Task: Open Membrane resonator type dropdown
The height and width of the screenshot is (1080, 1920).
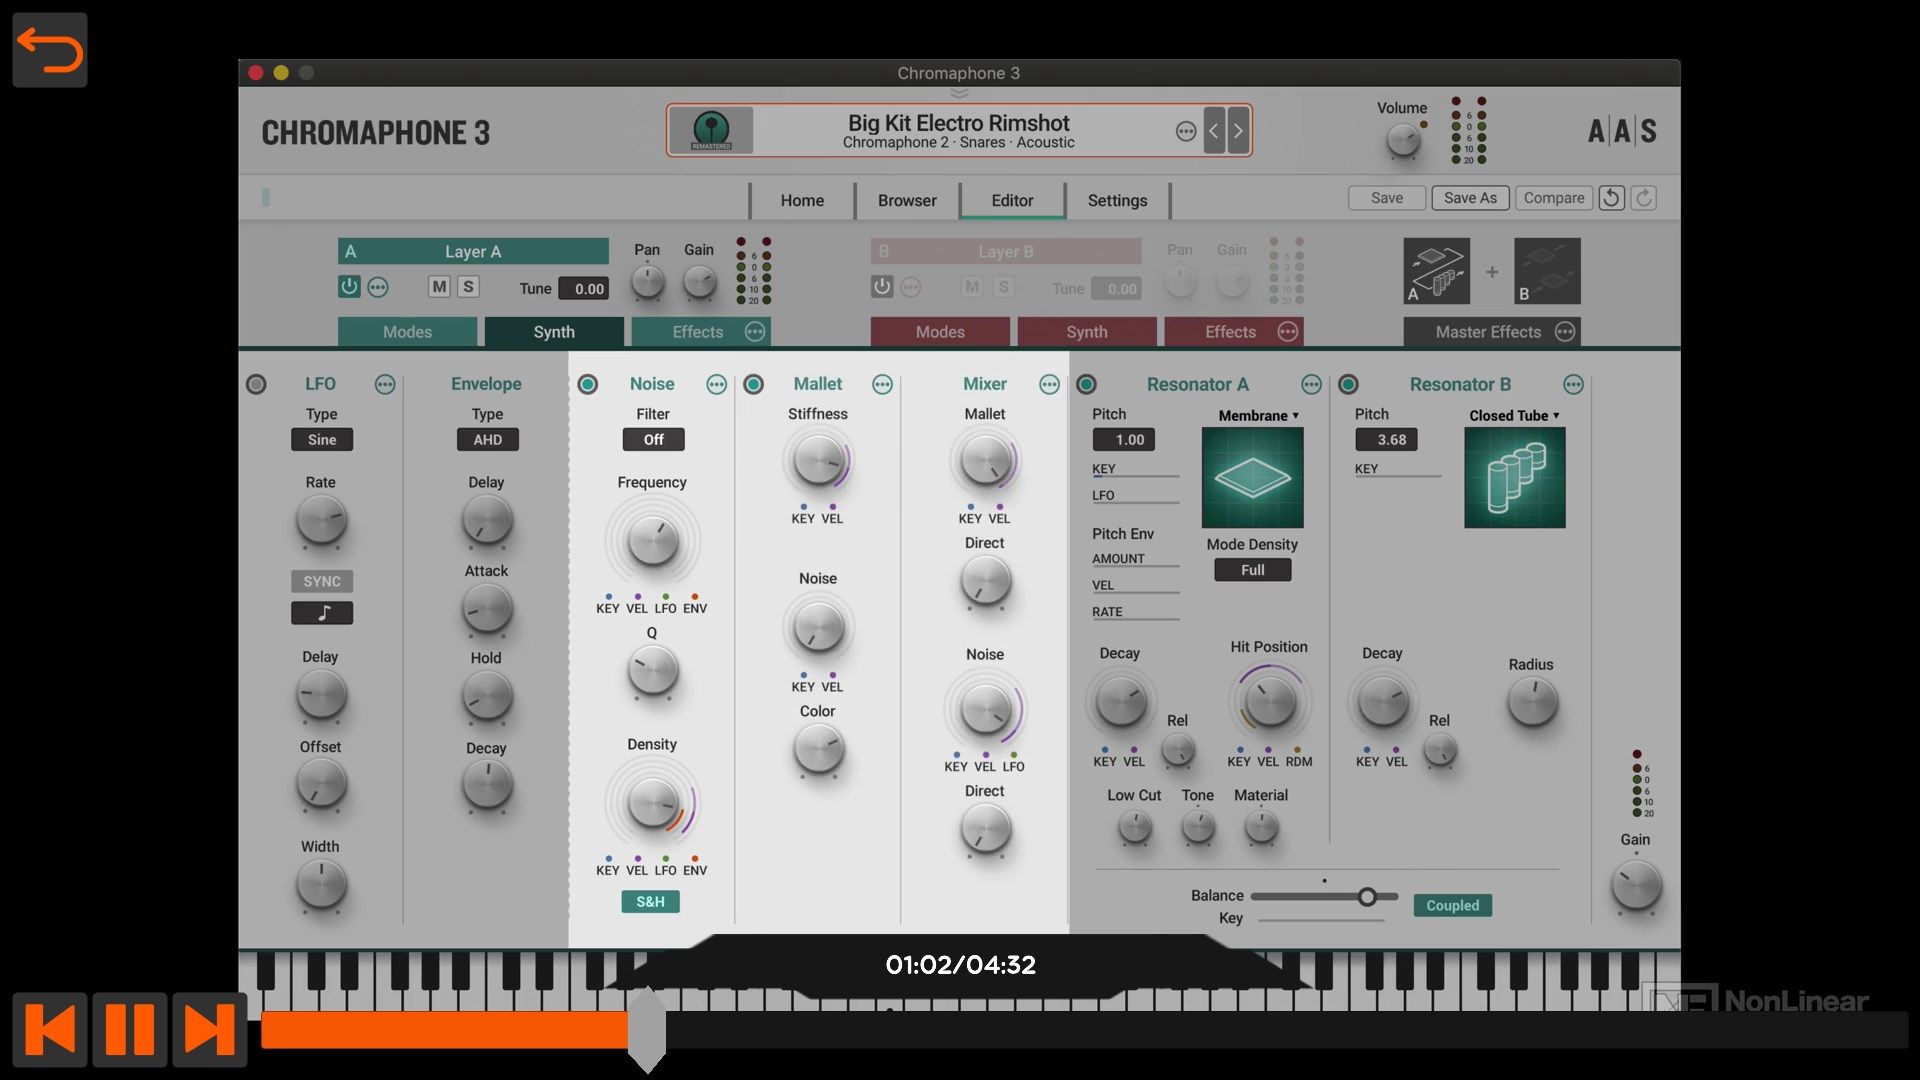Action: pos(1258,416)
